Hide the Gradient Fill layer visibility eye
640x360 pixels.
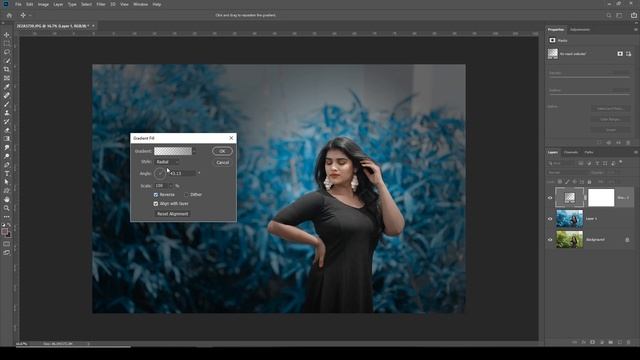550,198
